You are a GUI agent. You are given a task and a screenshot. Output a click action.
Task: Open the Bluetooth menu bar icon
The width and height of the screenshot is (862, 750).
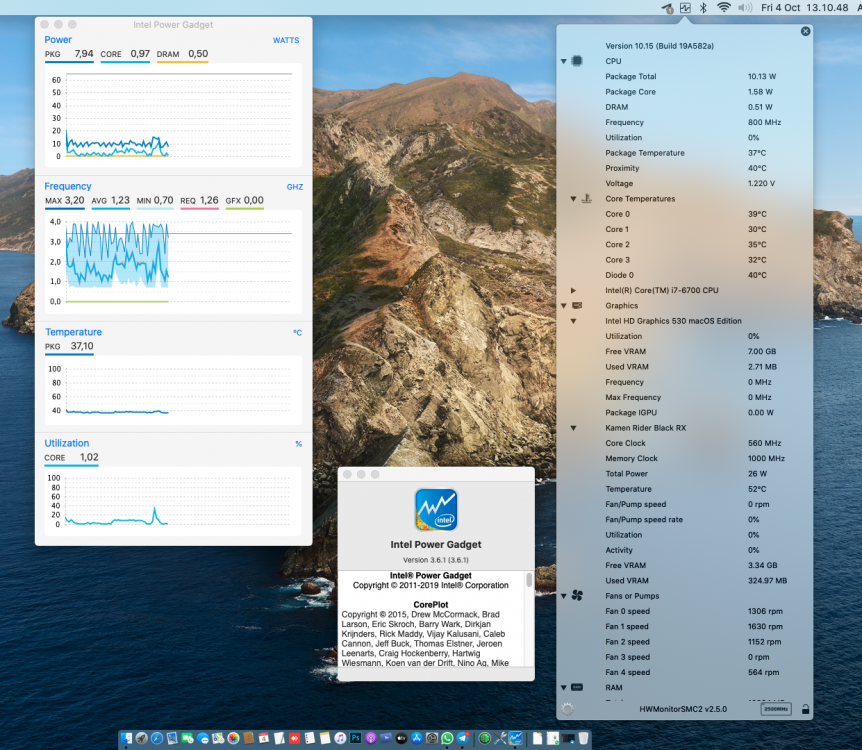pyautogui.click(x=703, y=8)
